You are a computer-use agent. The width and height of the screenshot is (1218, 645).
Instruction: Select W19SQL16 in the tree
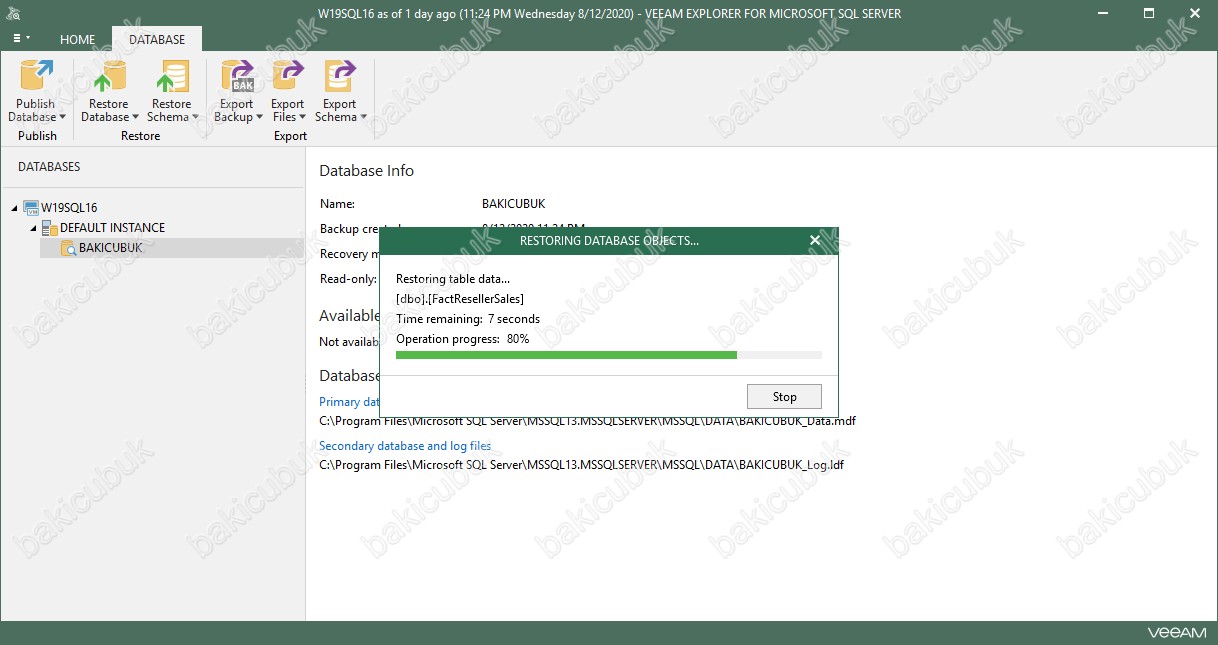[x=69, y=208]
